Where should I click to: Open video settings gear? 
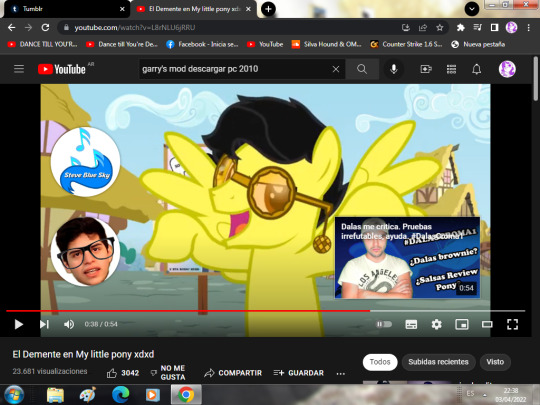click(436, 324)
